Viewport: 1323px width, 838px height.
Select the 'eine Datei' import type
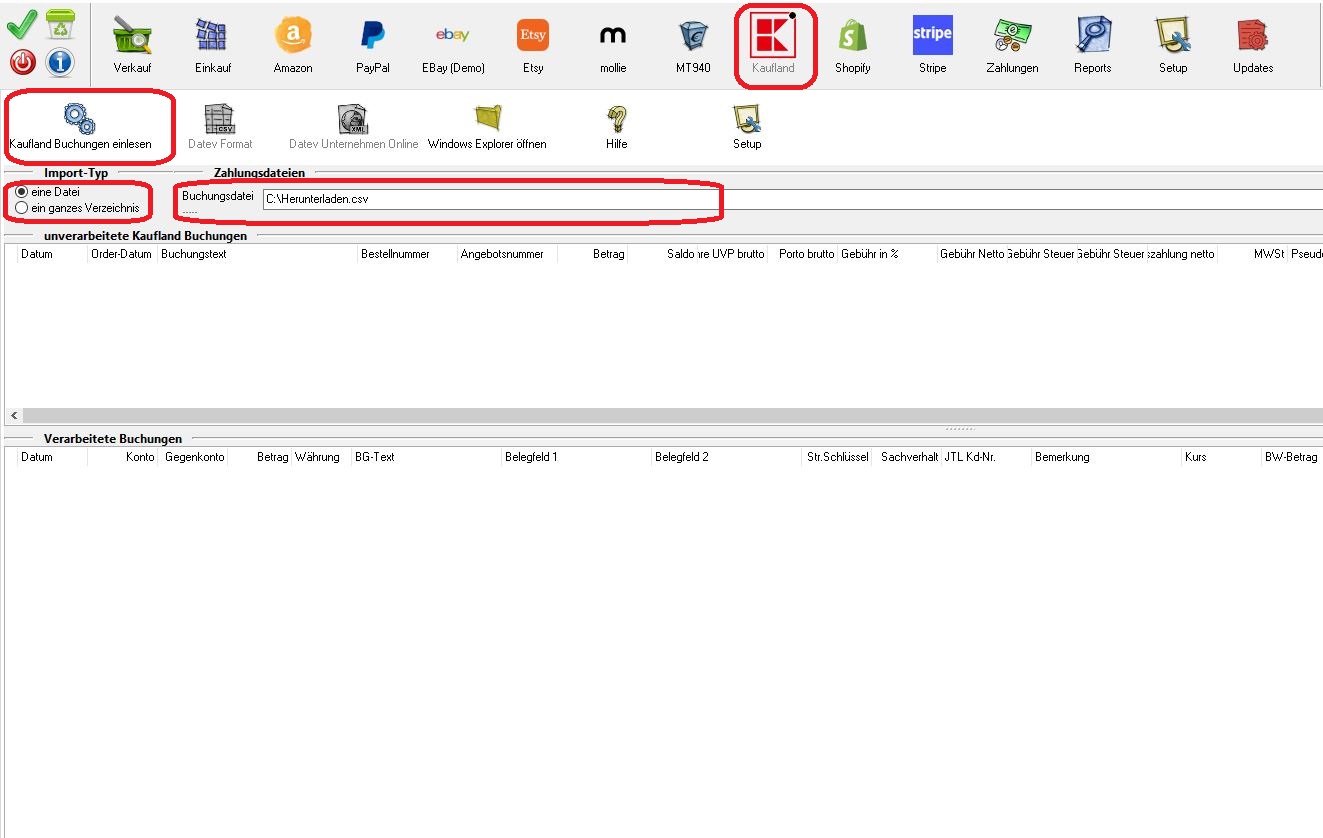pyautogui.click(x=22, y=191)
